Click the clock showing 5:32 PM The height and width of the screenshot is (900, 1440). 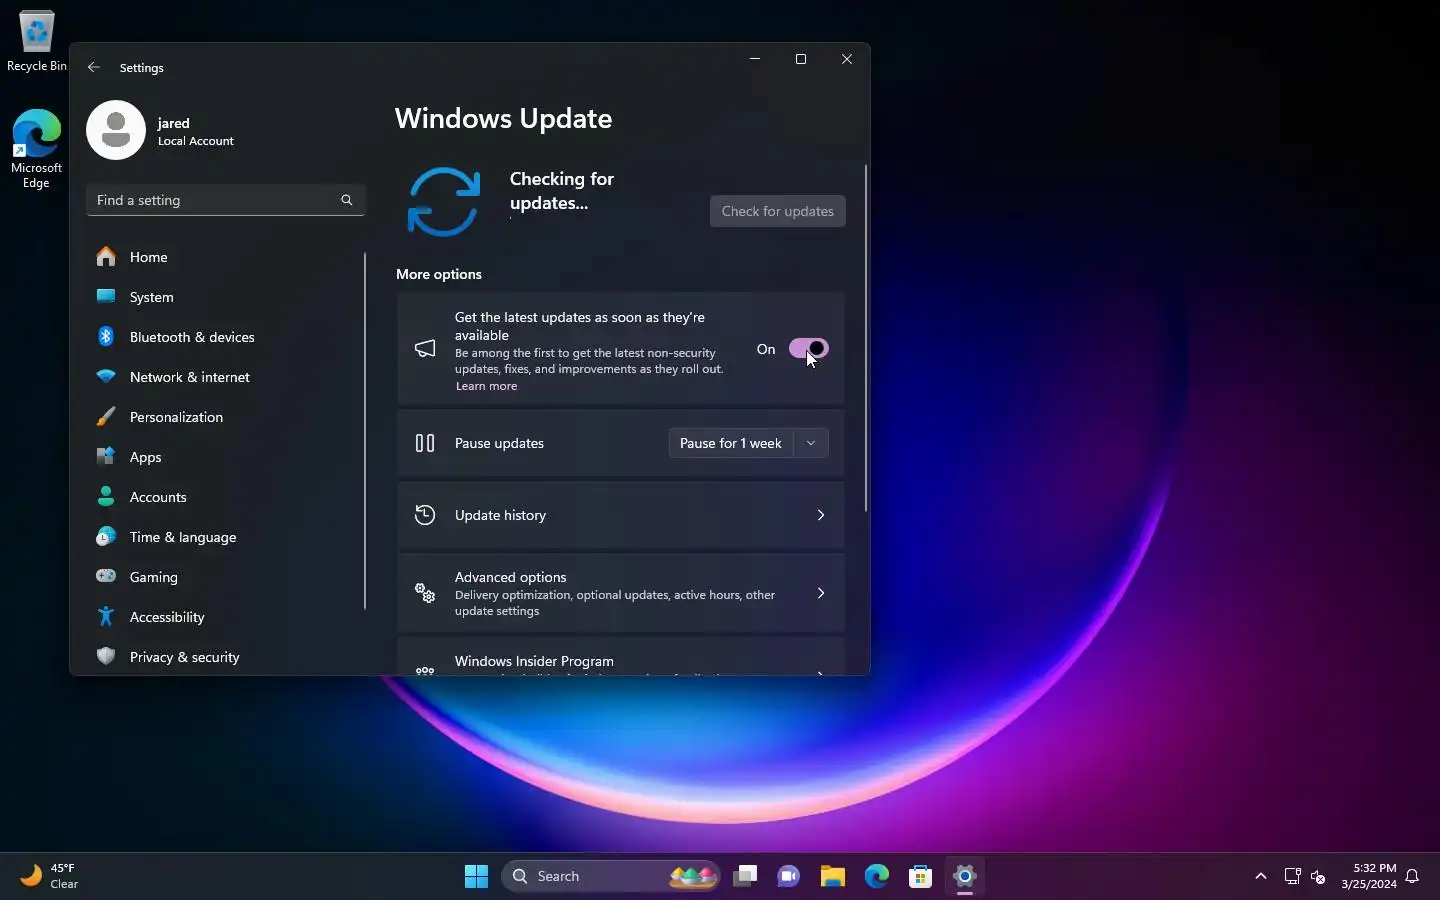click(1369, 876)
